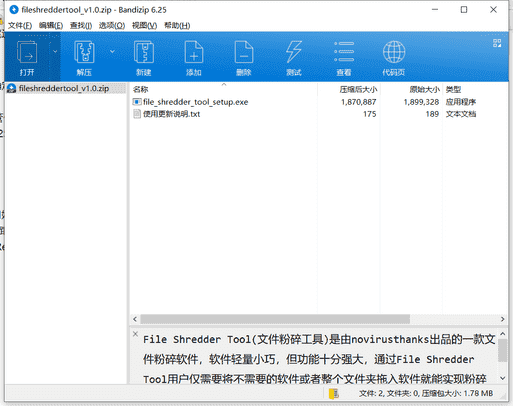This screenshot has width=513, height=406.
Task: Sort by 压缩后大小 column header
Action: pos(358,89)
